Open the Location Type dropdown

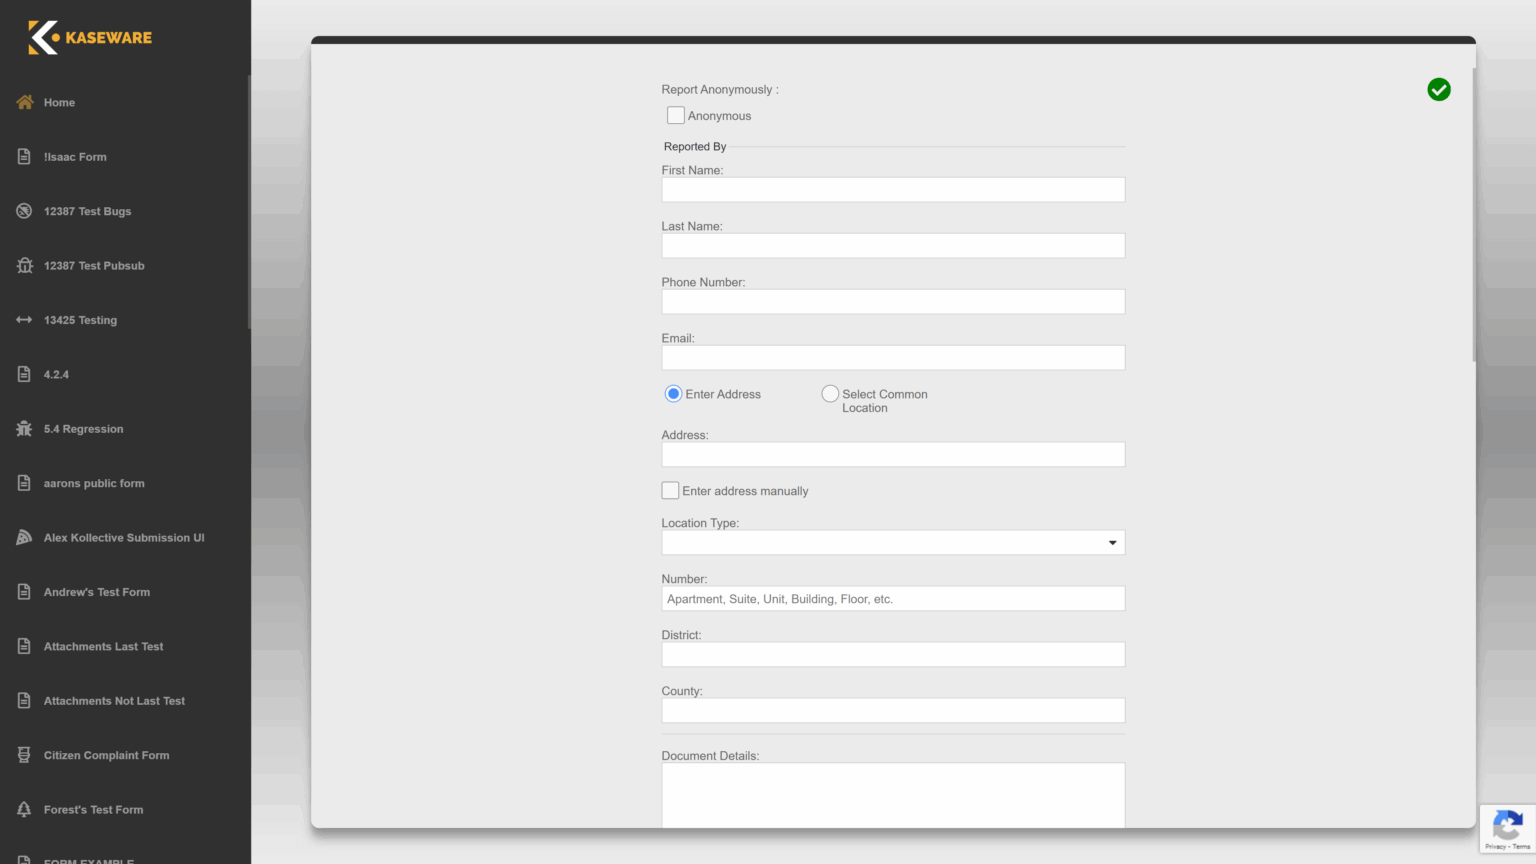point(1112,542)
